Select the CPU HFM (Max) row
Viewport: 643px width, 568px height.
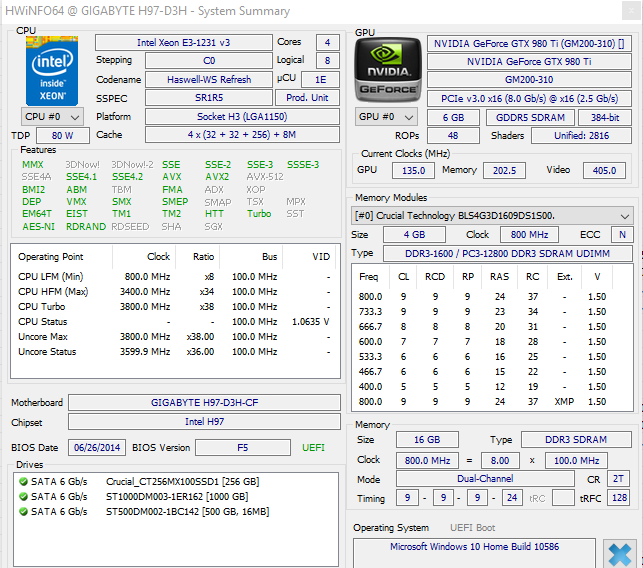(x=174, y=292)
